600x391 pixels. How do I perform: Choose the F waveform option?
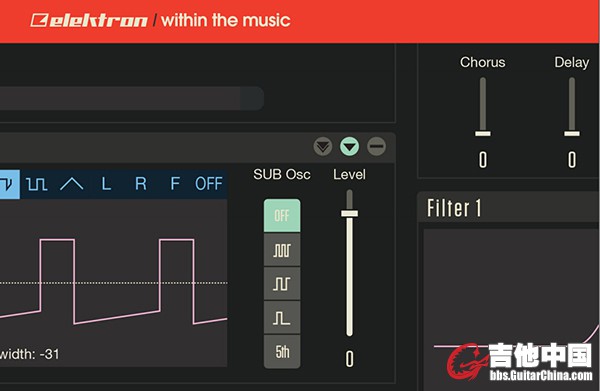[175, 184]
